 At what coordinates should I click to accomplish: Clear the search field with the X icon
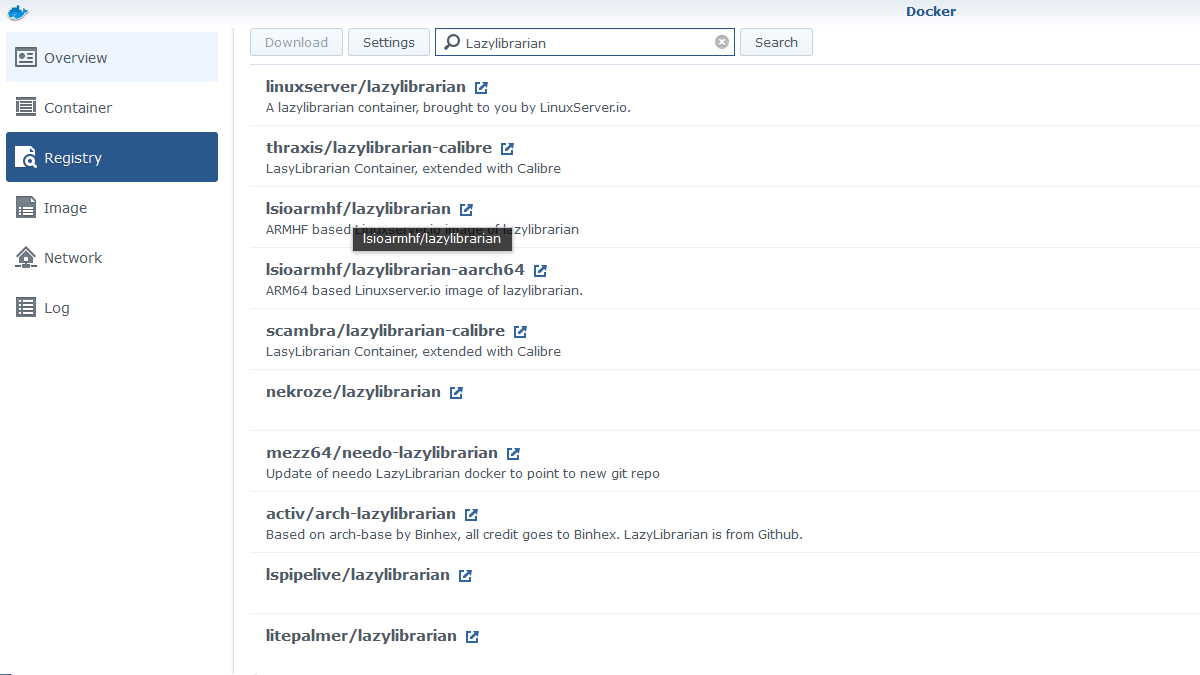coord(721,42)
